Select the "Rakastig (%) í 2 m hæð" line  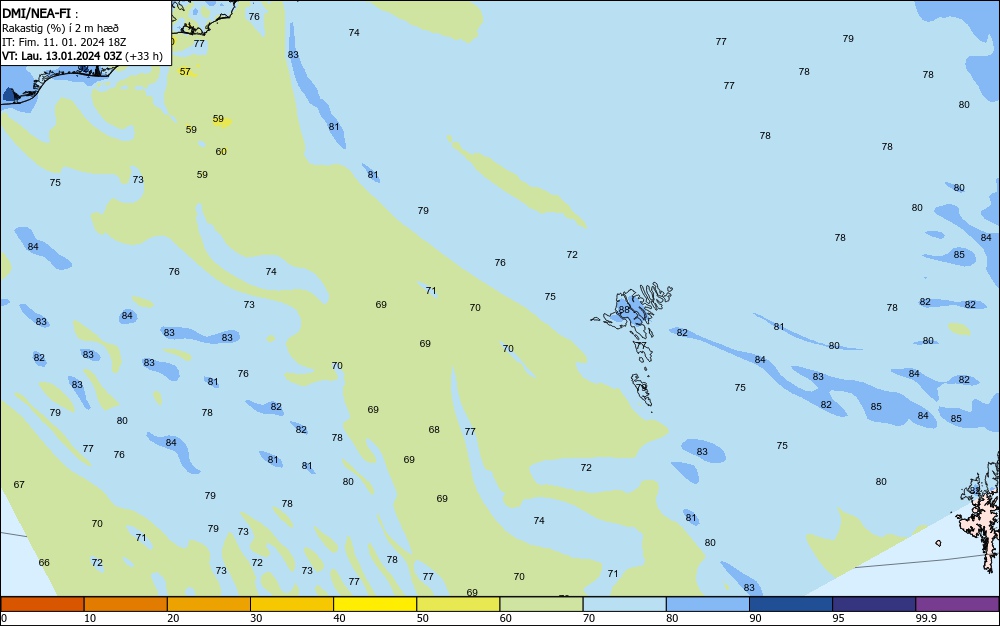[60, 28]
